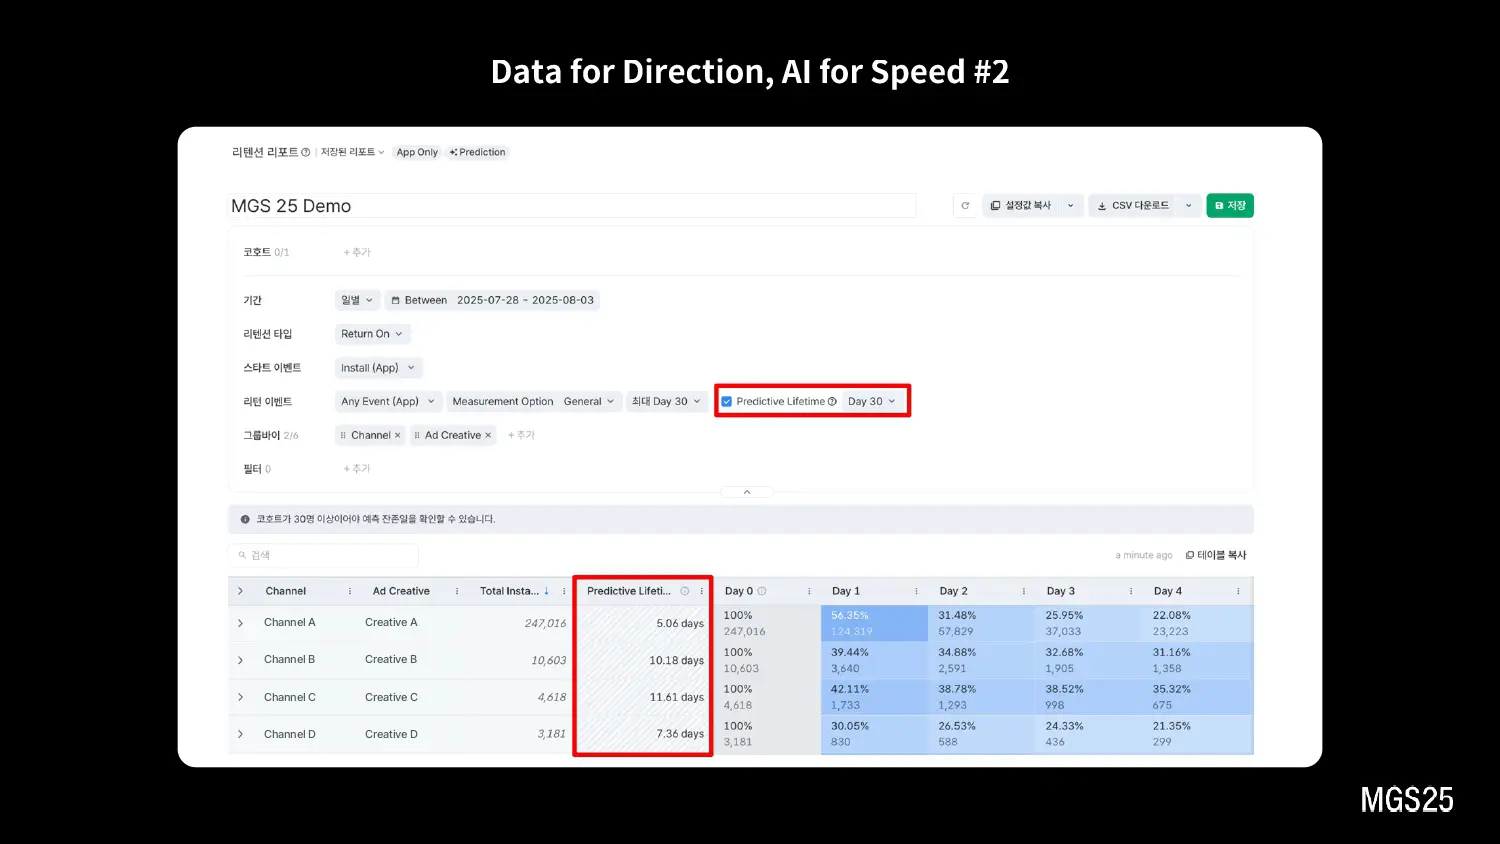
Task: Click the Channel A Day 1 cell 56.35%
Action: coord(874,624)
